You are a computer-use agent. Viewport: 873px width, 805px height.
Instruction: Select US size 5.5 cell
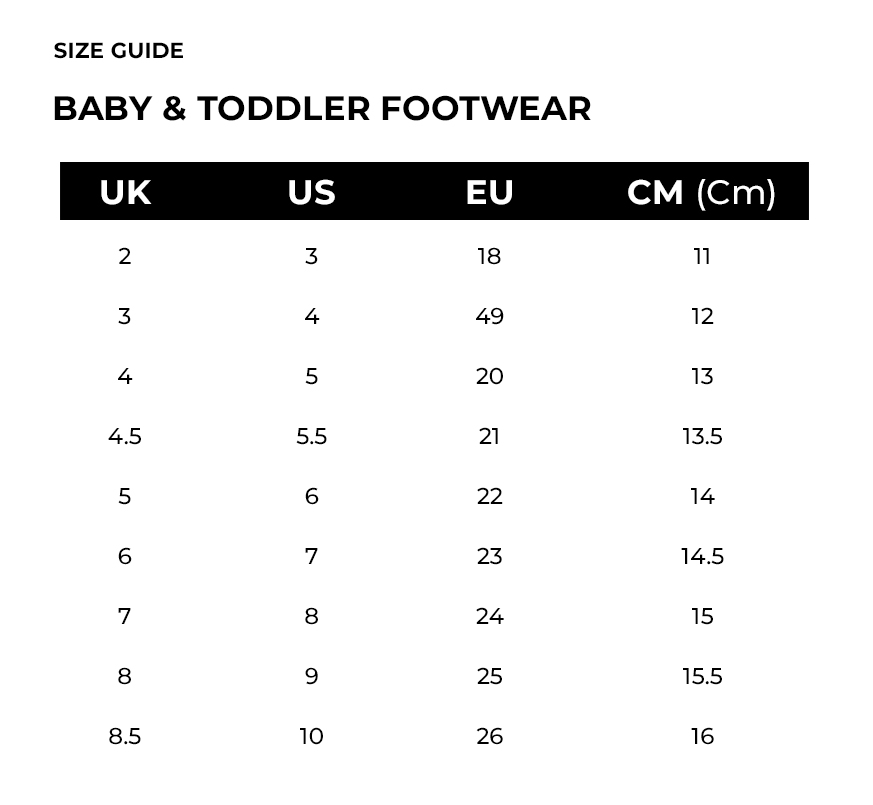coord(311,436)
